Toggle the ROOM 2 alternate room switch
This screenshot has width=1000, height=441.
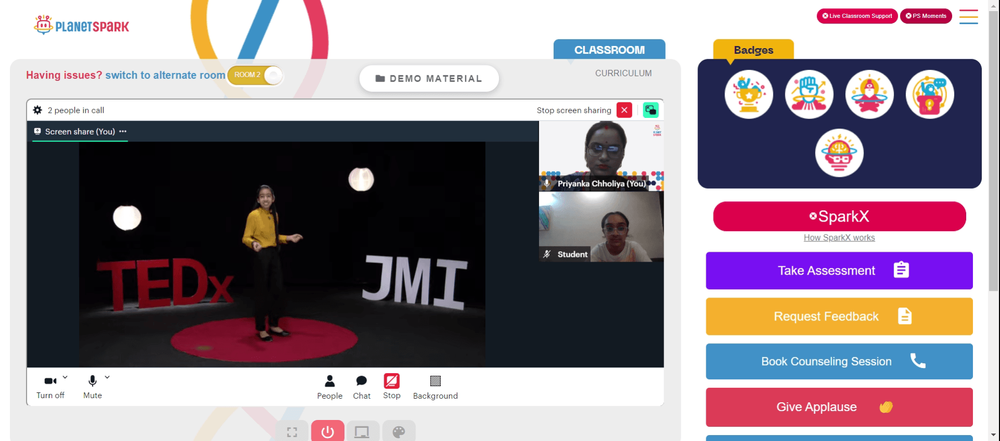[x=254, y=75]
